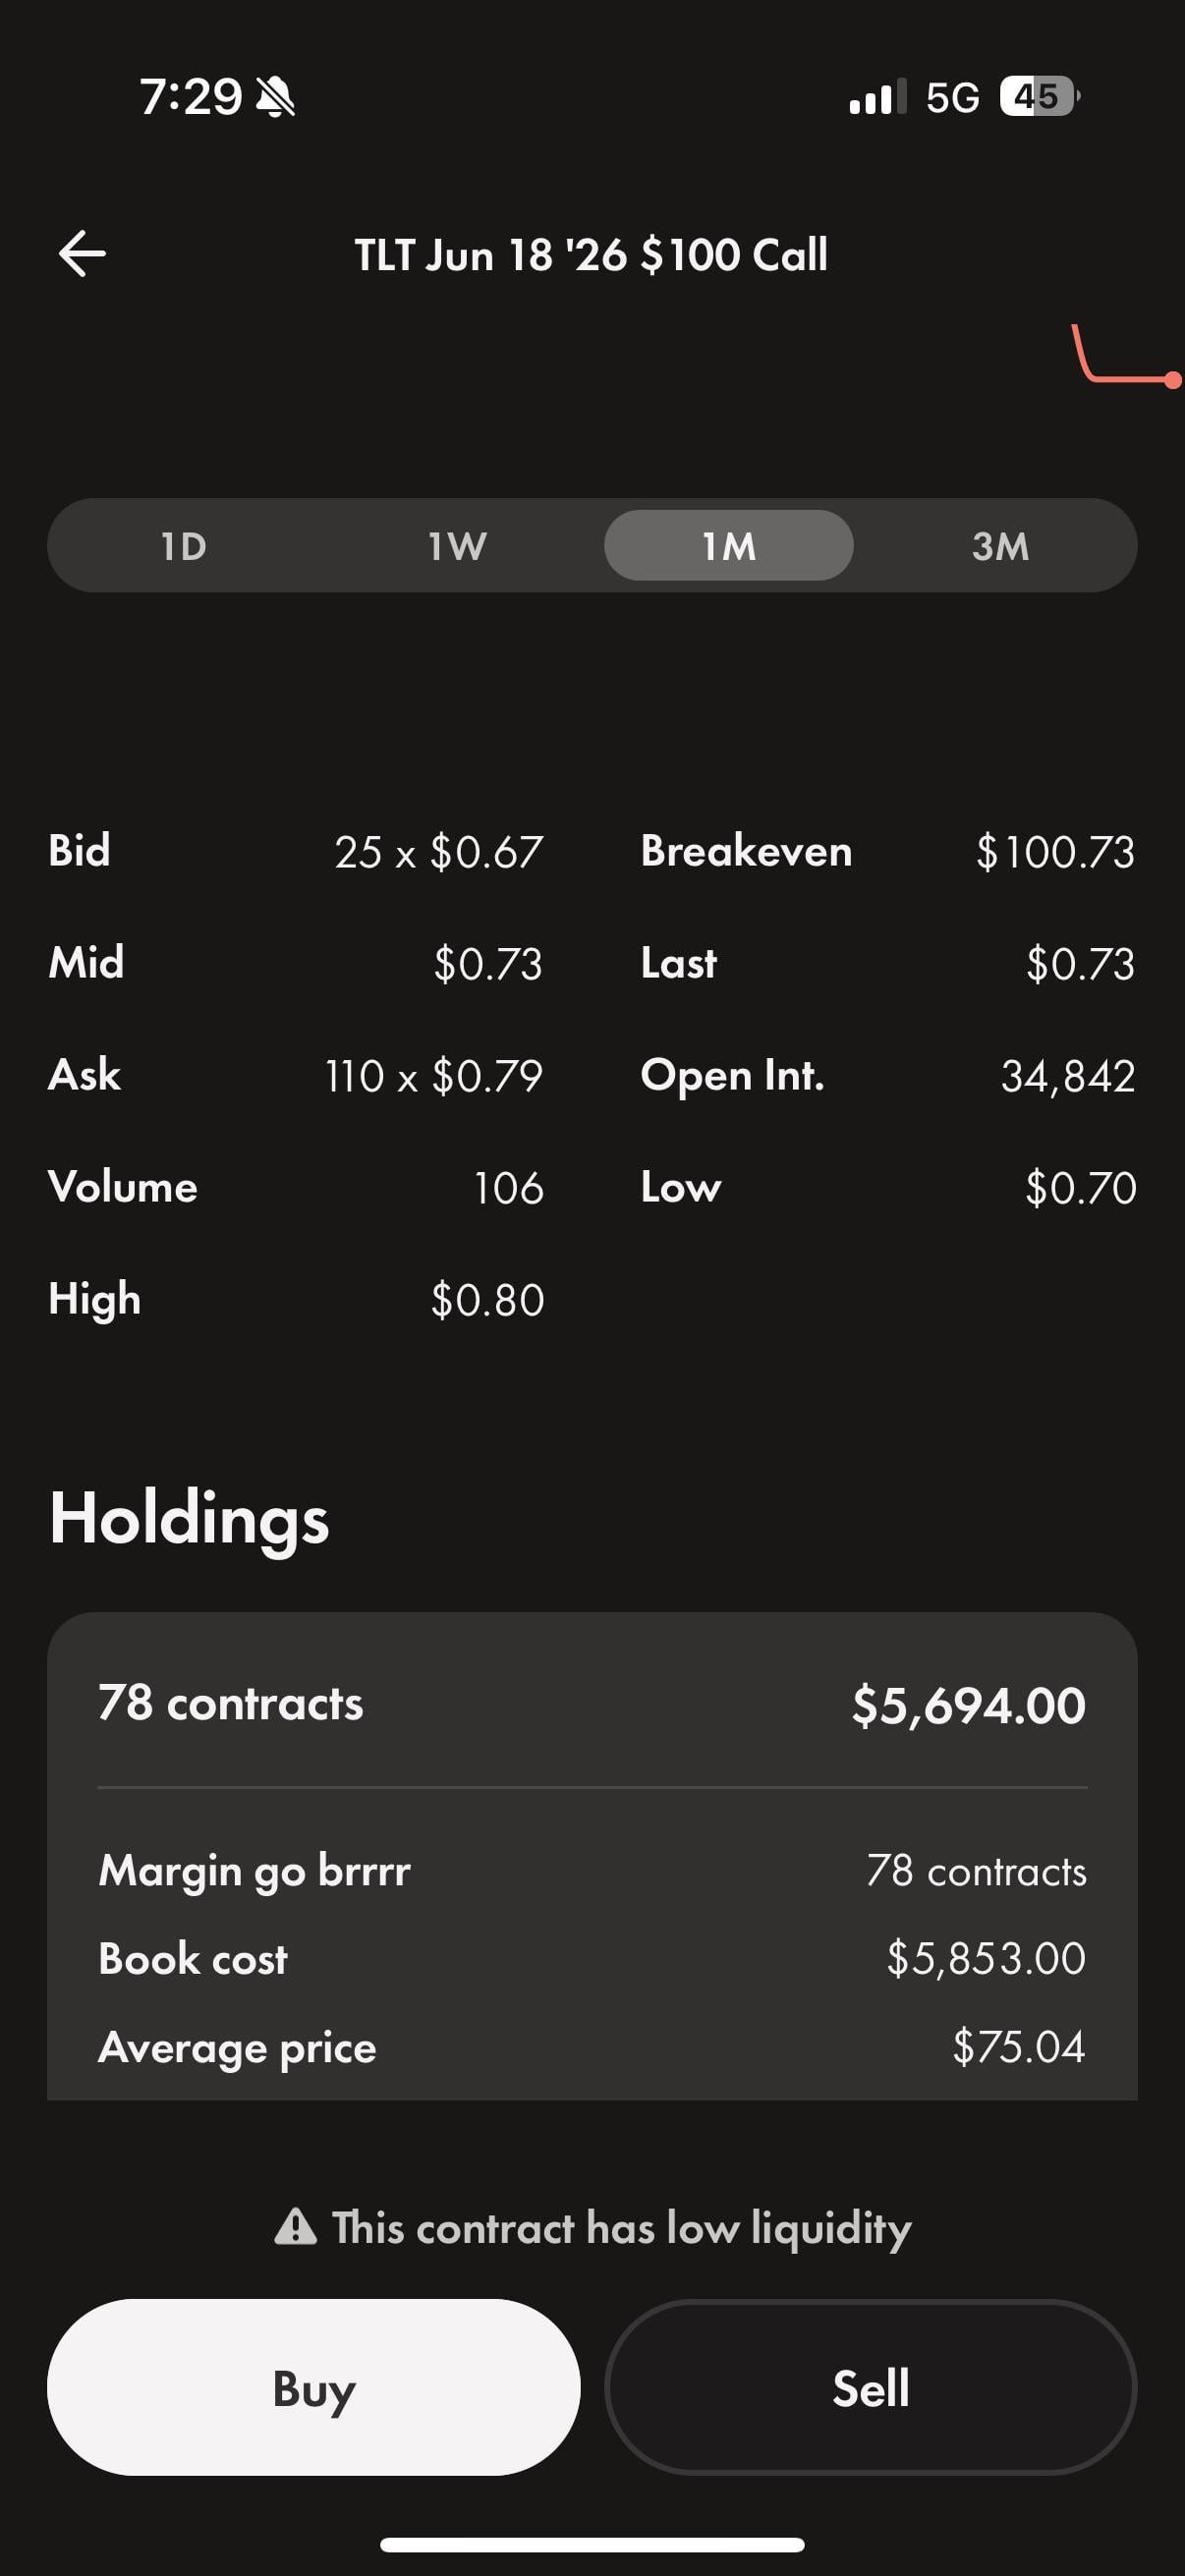Tap the Open Int. value 34,842
This screenshot has height=2576, width=1185.
[1067, 1076]
